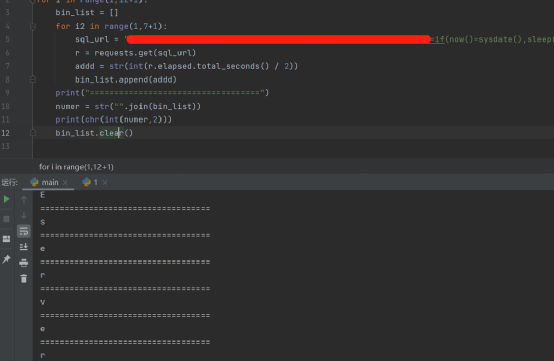
Task: Click line number 9 in gutter
Action: tap(7, 93)
